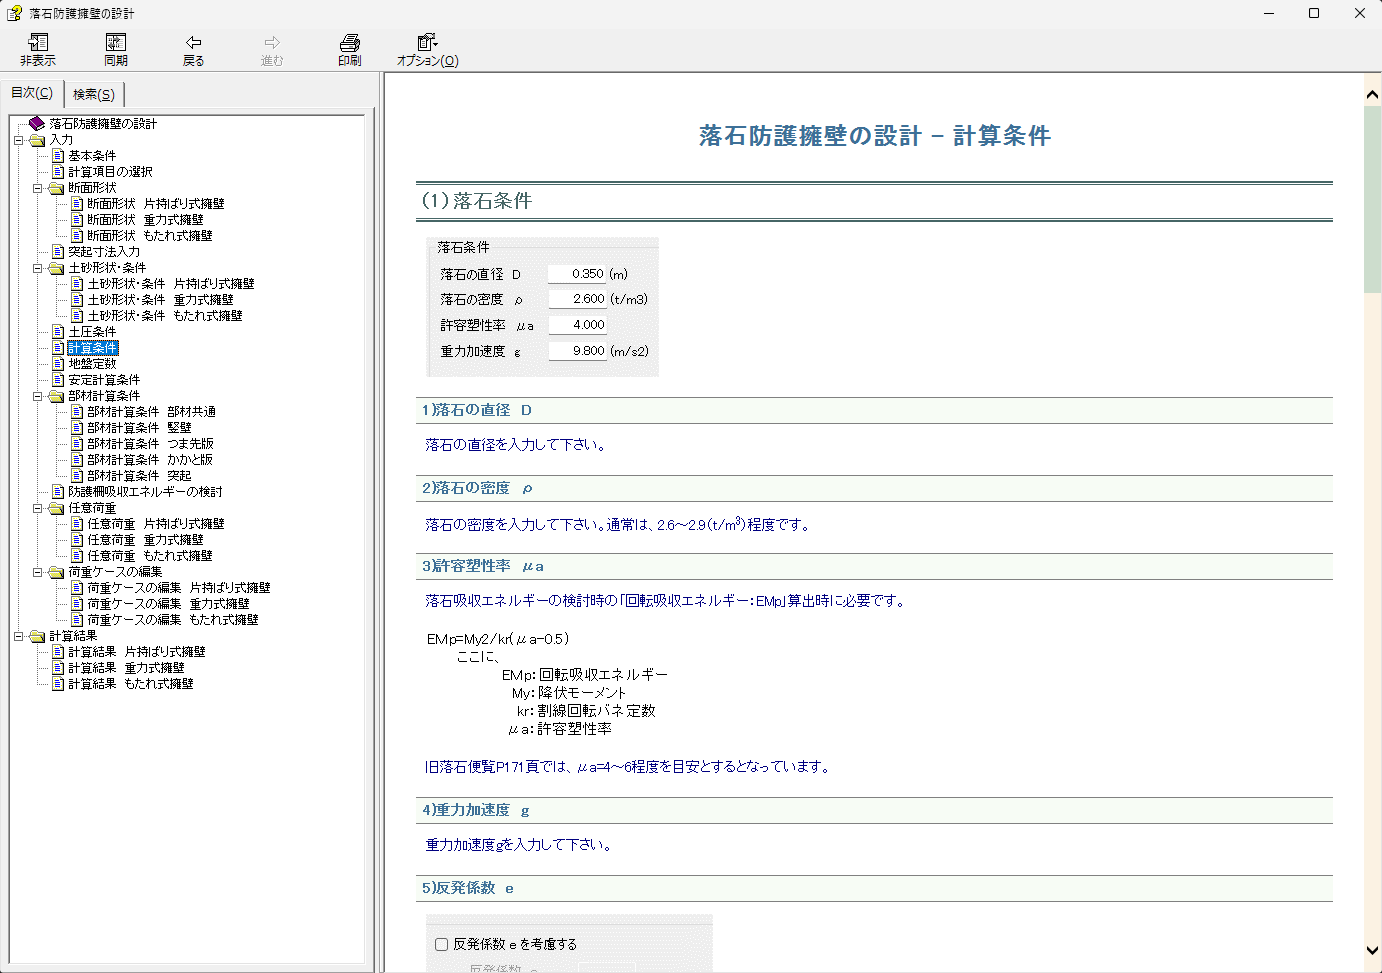Image resolution: width=1382 pixels, height=973 pixels.
Task: Click the page icon beside 基本条件
Action: coord(58,156)
